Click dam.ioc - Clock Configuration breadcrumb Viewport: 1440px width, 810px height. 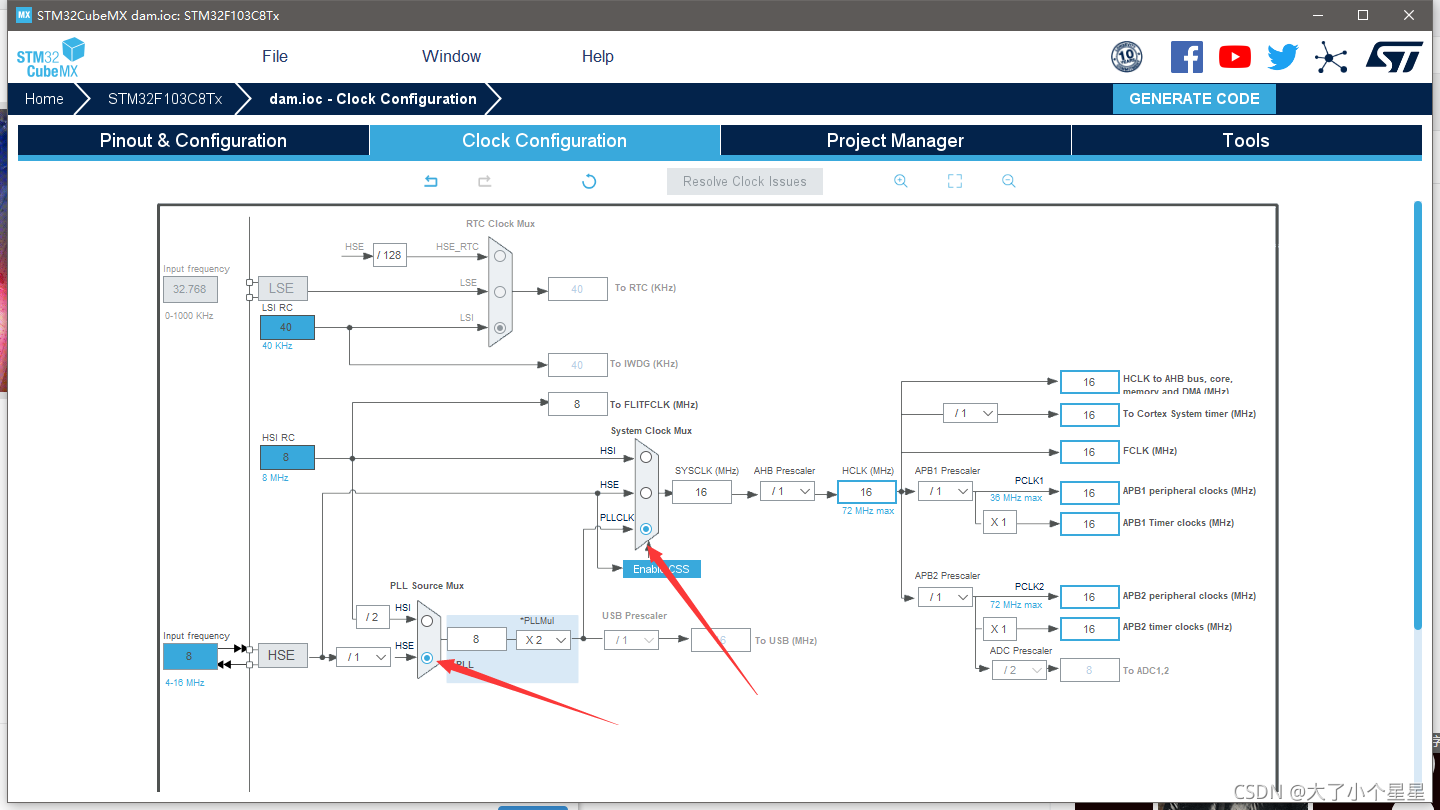(x=373, y=99)
